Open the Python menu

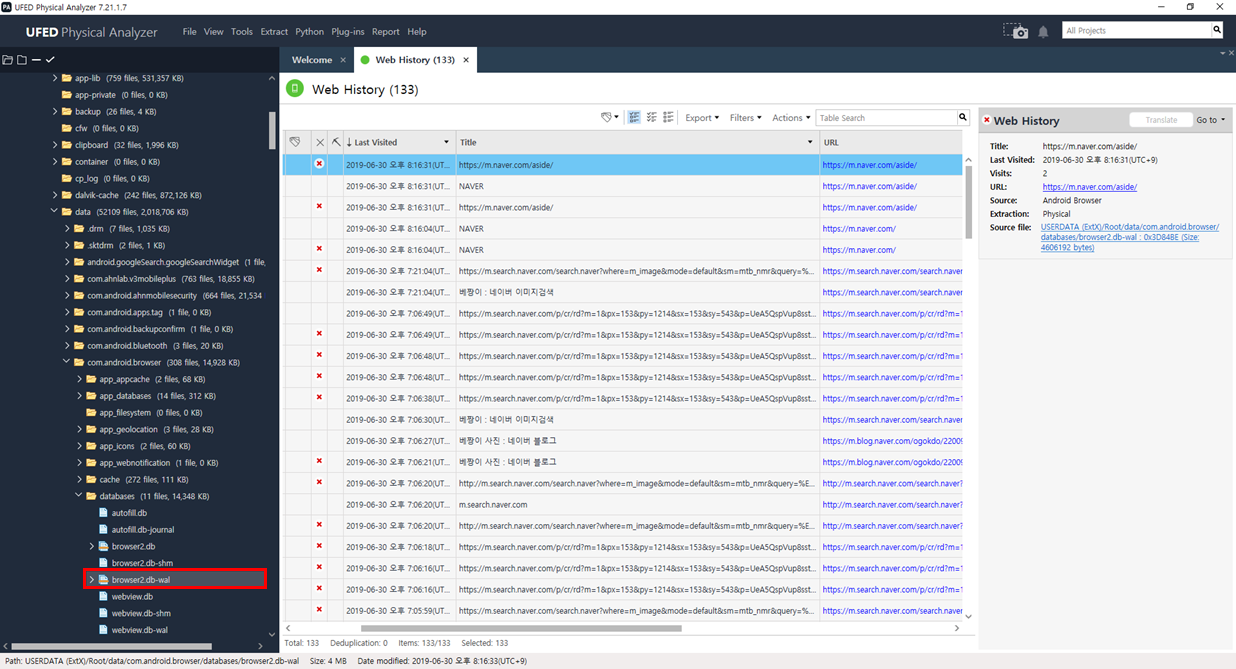click(x=310, y=32)
